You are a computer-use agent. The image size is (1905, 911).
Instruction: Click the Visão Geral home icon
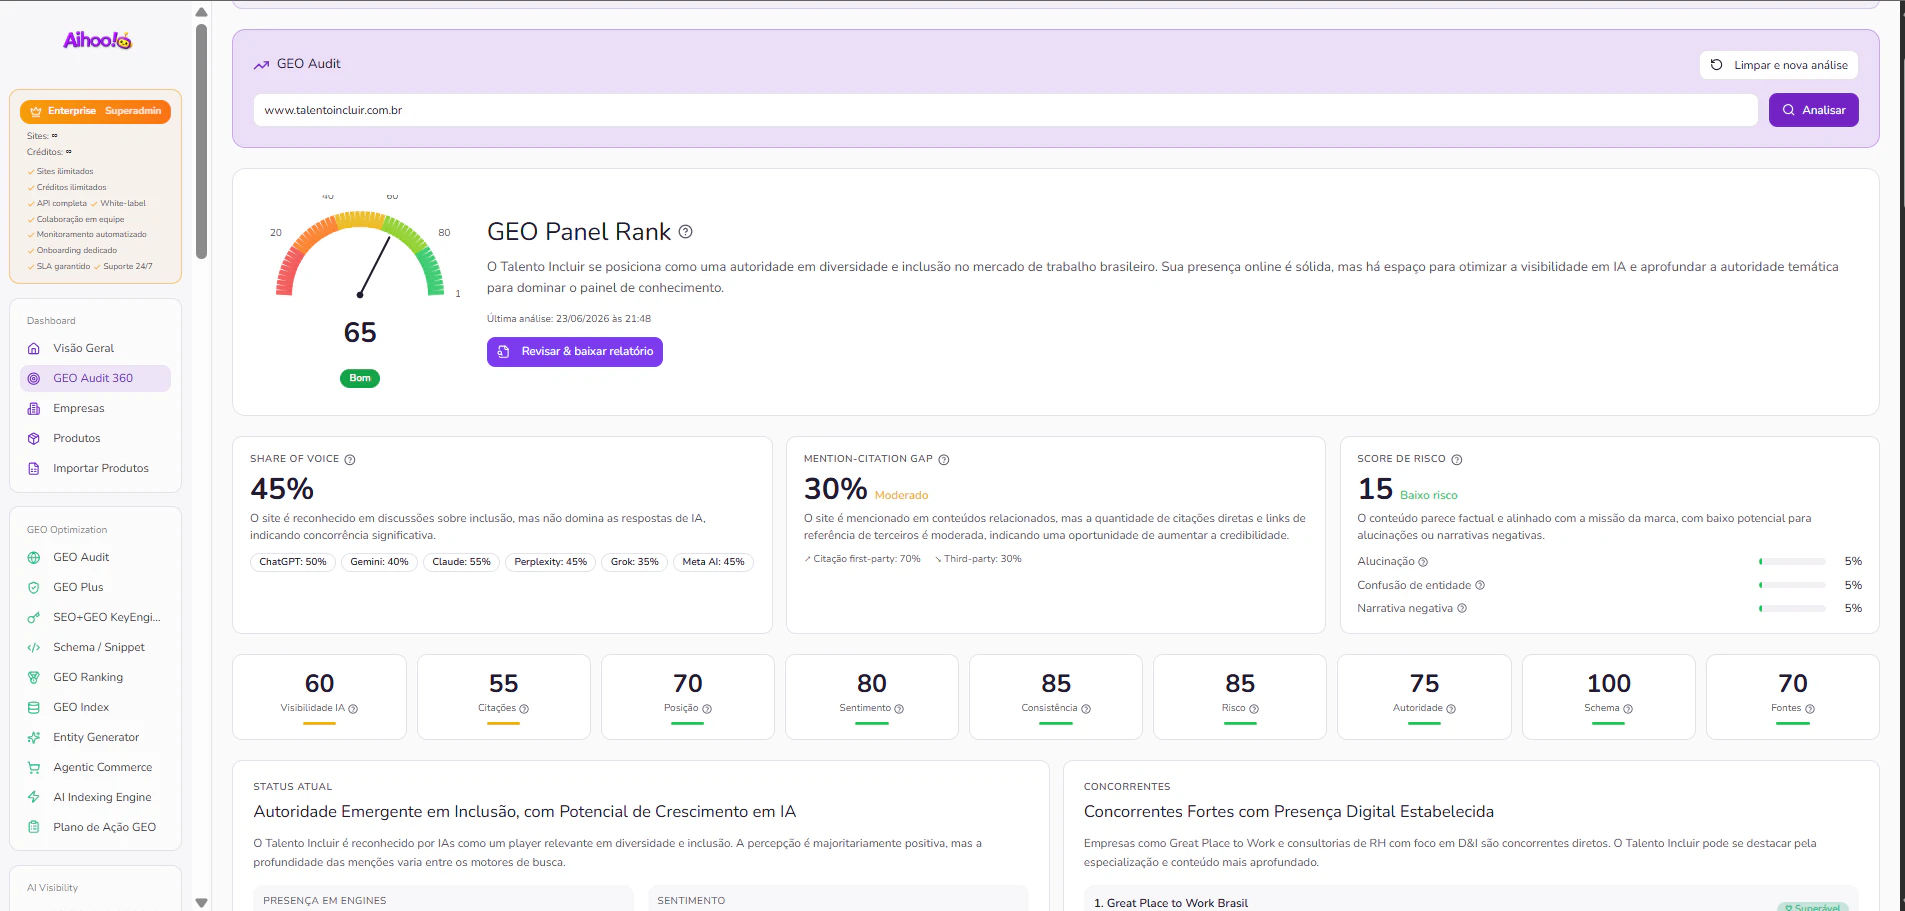tap(34, 348)
